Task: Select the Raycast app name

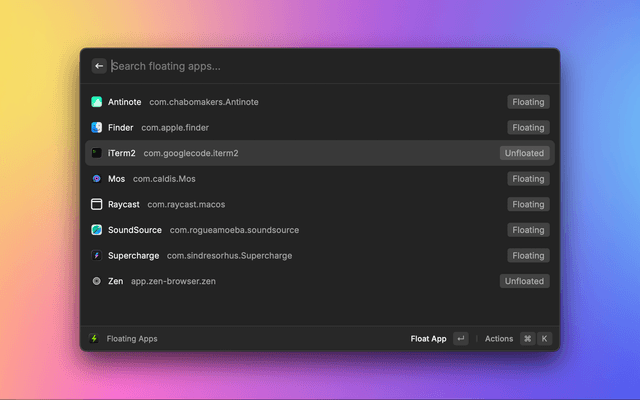Action: 124,204
